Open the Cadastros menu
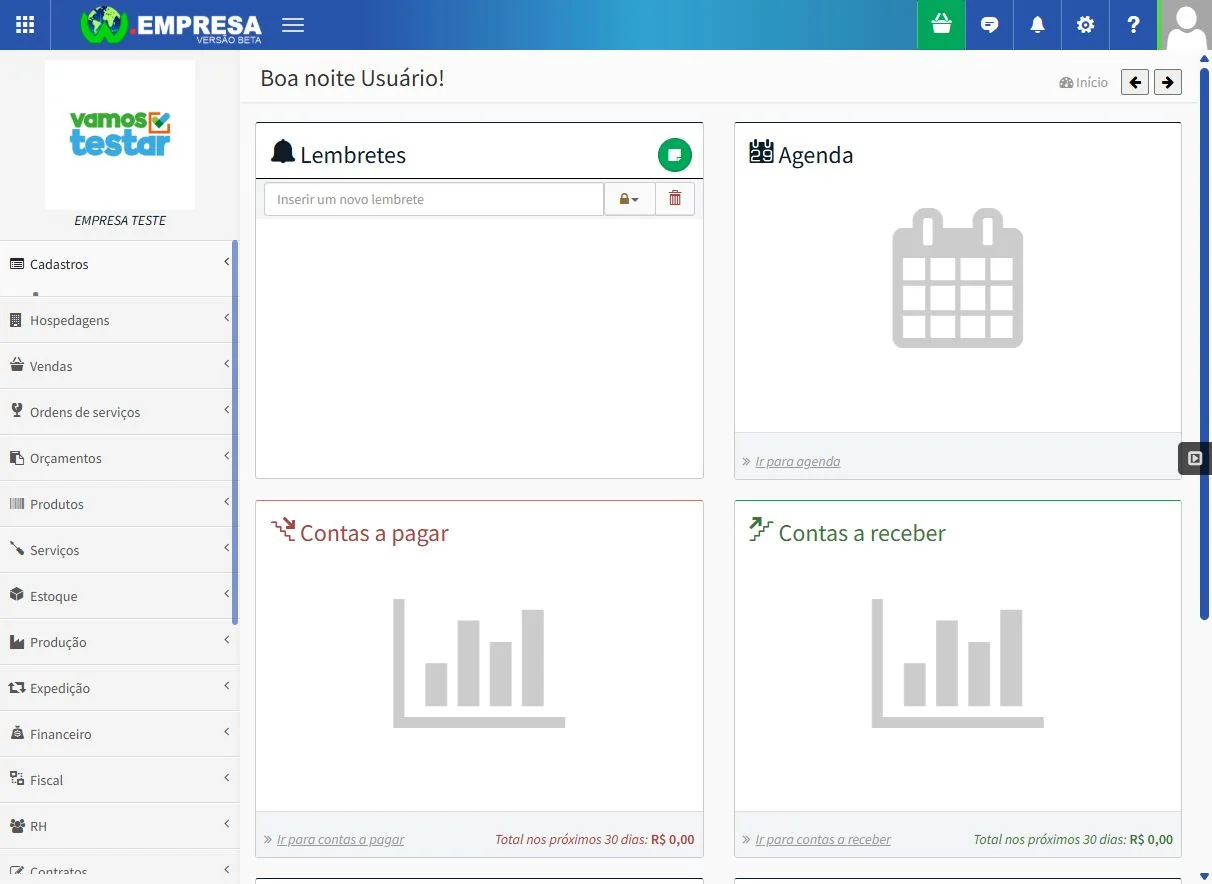 120,264
